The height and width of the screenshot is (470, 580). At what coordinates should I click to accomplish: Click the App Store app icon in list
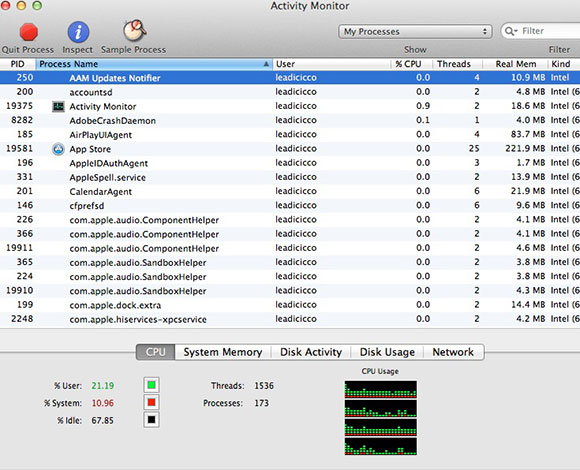point(58,149)
